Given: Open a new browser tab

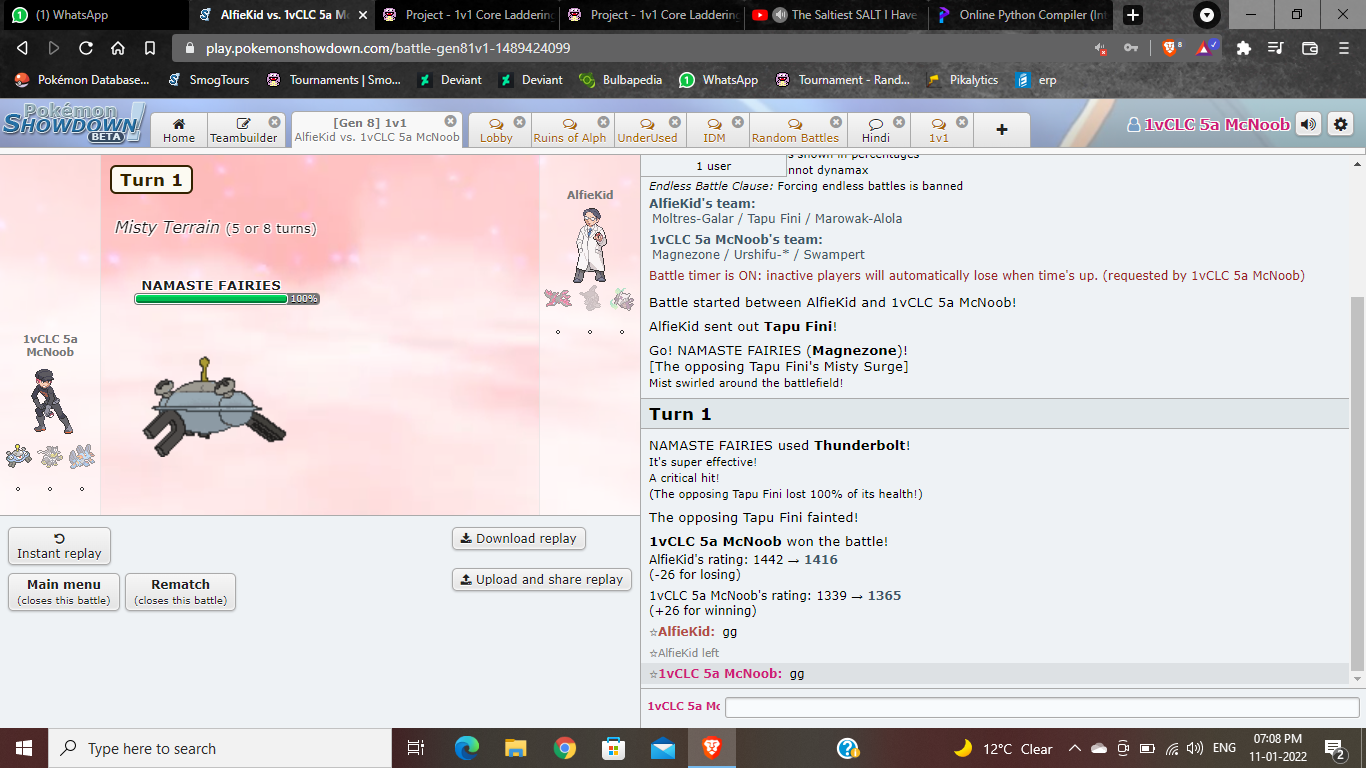Looking at the screenshot, I should pyautogui.click(x=1132, y=15).
